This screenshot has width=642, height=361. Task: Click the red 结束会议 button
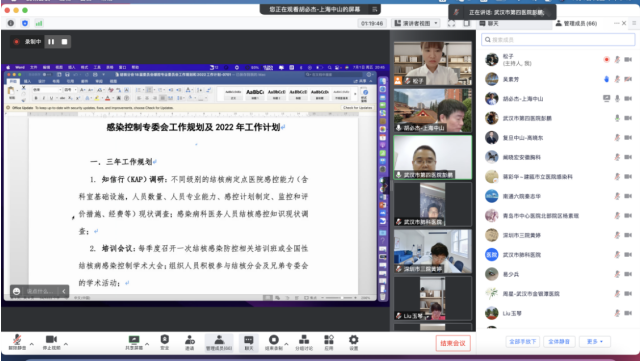453,343
